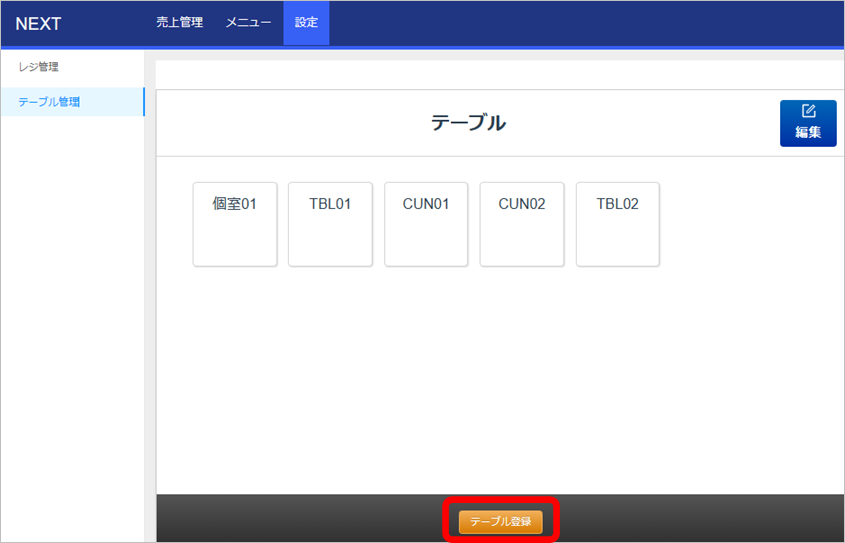Go to レジ管理 in the sidebar

coord(39,67)
